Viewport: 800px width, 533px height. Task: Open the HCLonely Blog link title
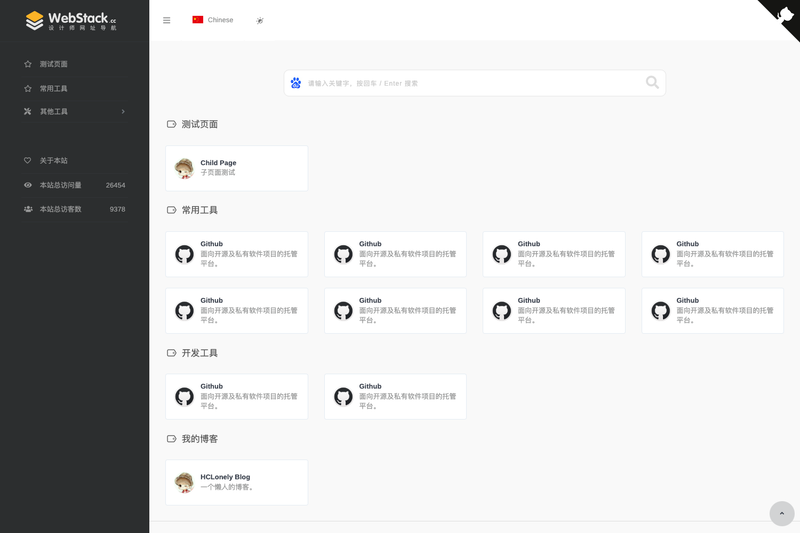[x=225, y=477]
